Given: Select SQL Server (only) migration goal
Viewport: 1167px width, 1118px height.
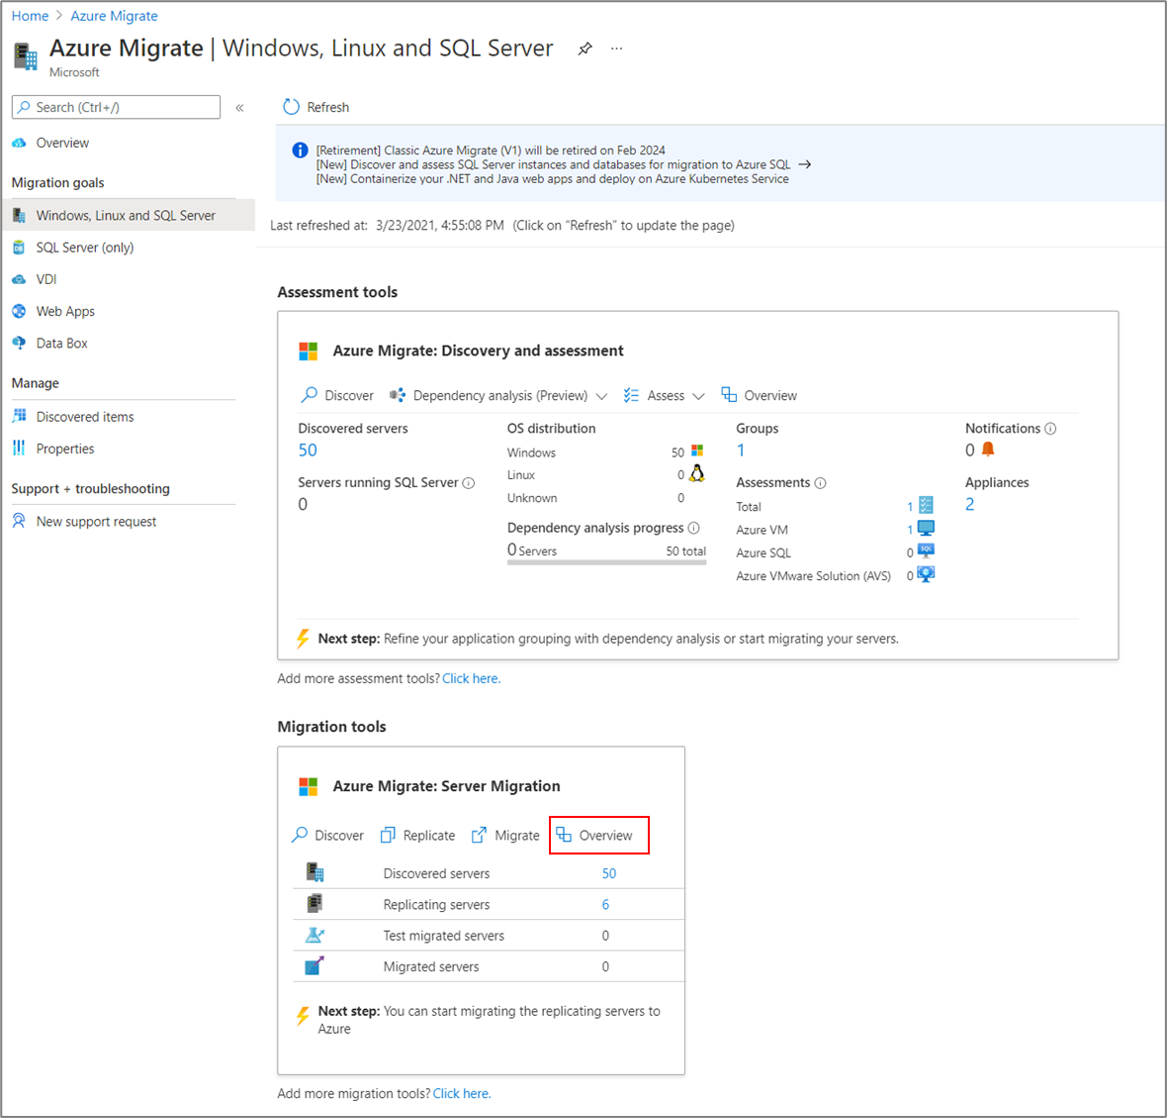Looking at the screenshot, I should pyautogui.click(x=85, y=247).
